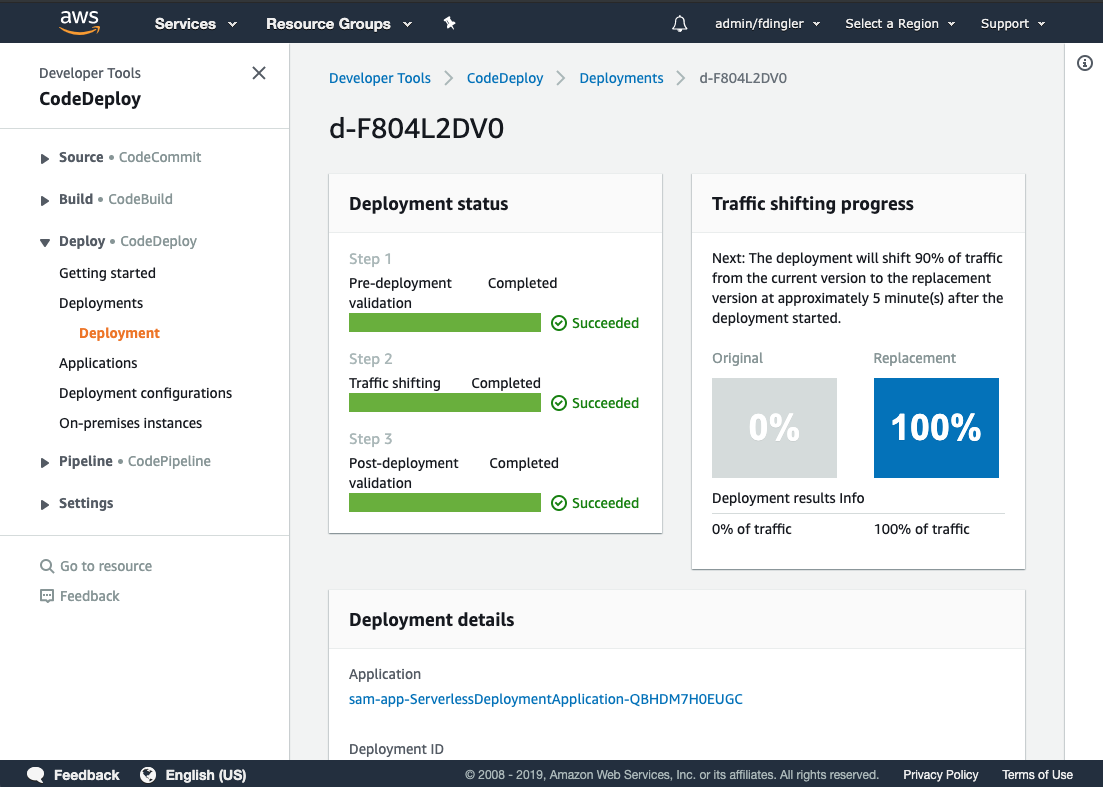The image size is (1103, 787).
Task: Click the Feedback comment icon in sidebar
Action: pos(47,596)
